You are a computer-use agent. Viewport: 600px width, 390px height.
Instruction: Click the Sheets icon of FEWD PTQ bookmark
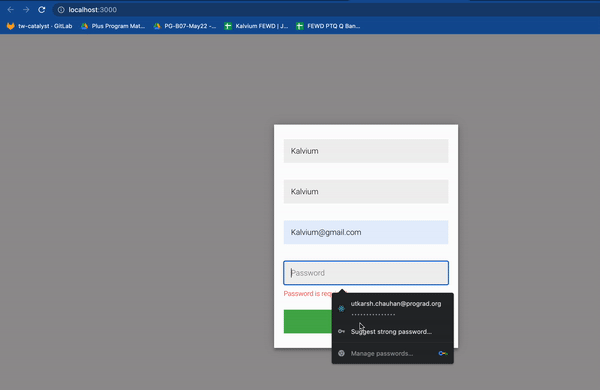click(x=300, y=26)
